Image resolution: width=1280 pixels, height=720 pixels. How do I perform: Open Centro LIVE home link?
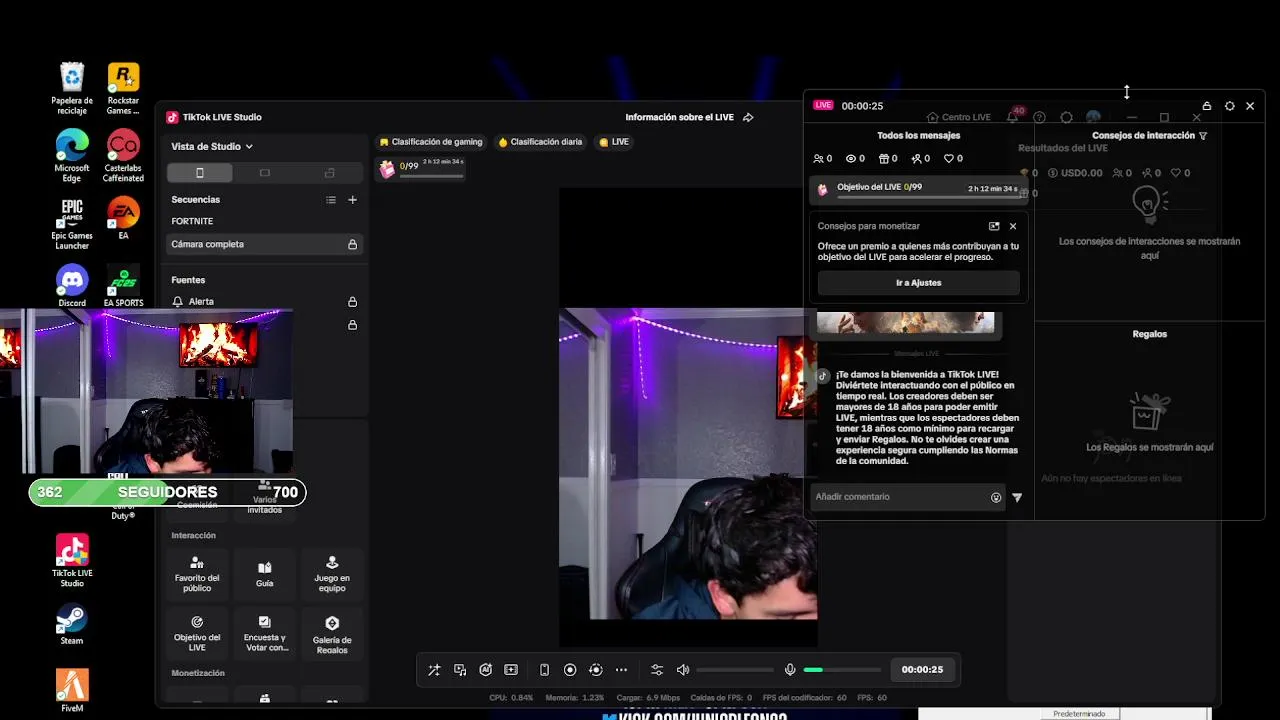coord(959,117)
